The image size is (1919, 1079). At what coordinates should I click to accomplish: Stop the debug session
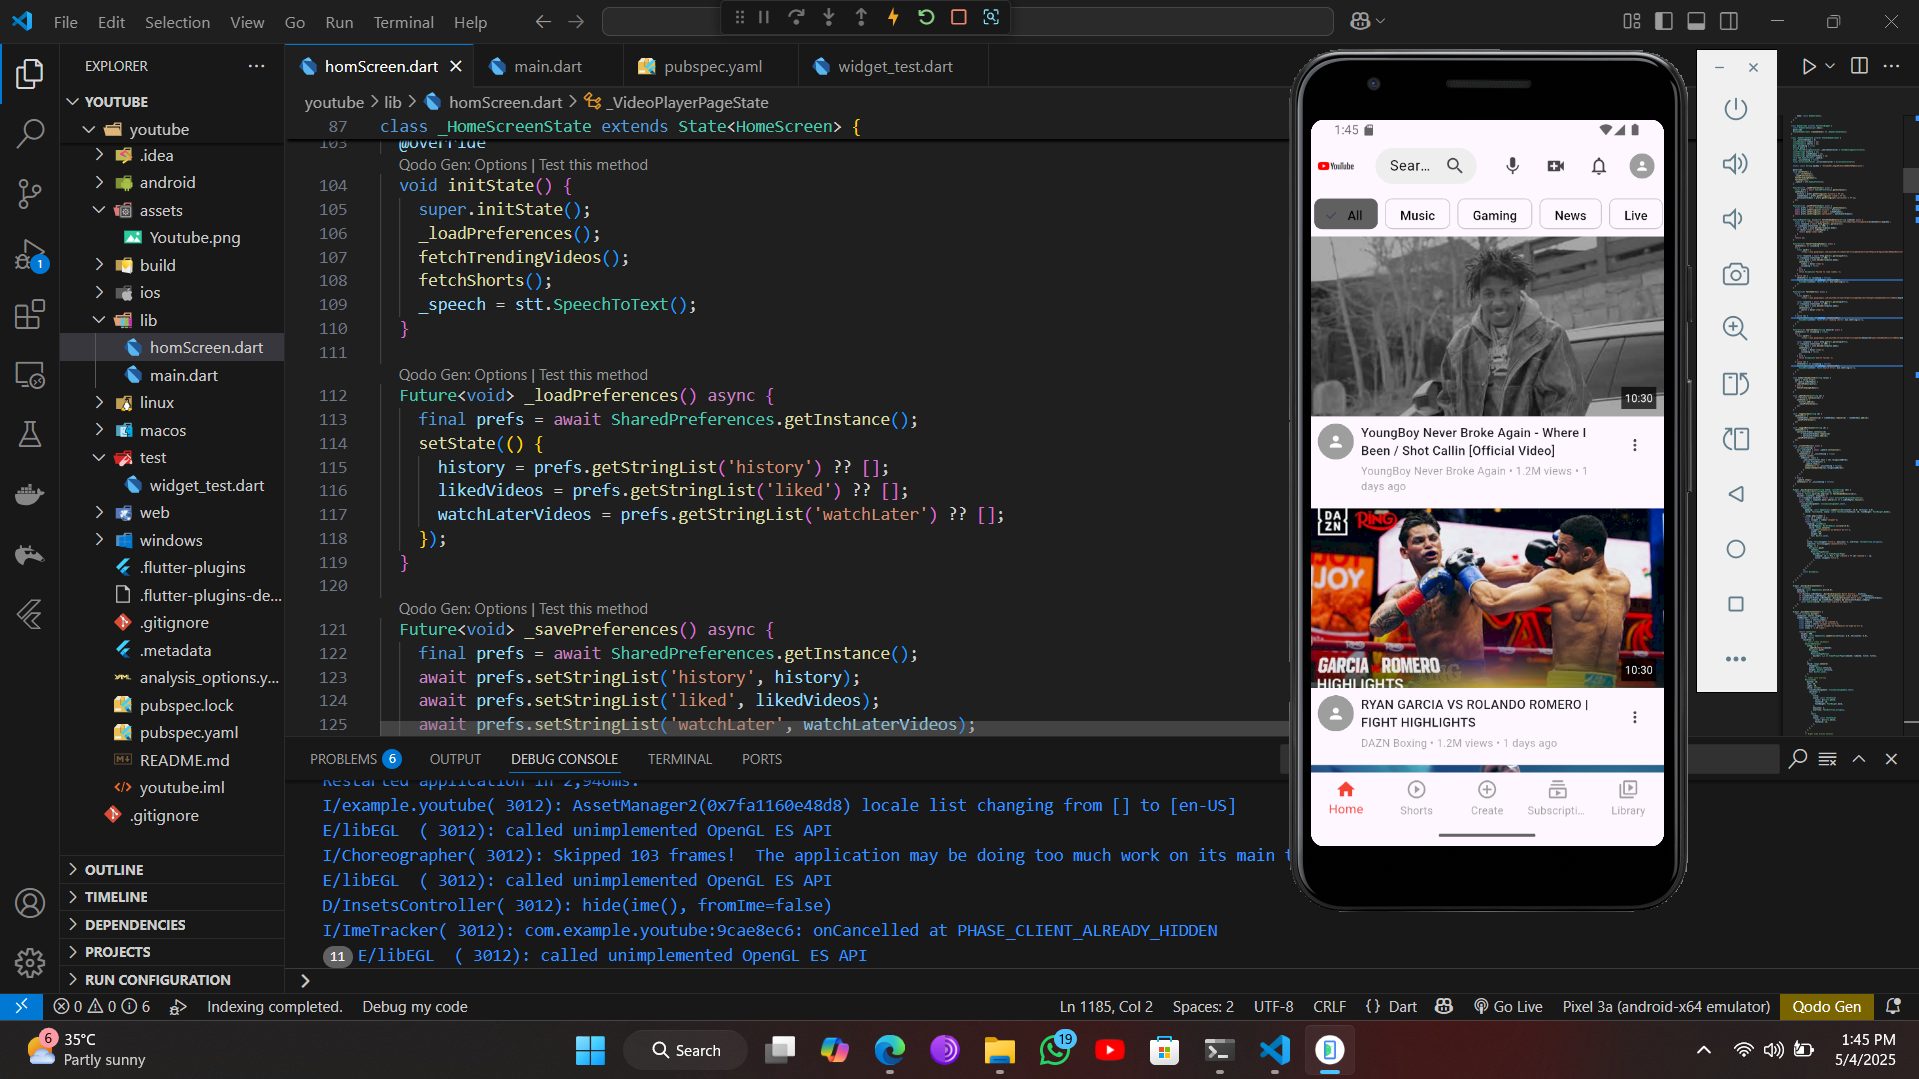958,17
